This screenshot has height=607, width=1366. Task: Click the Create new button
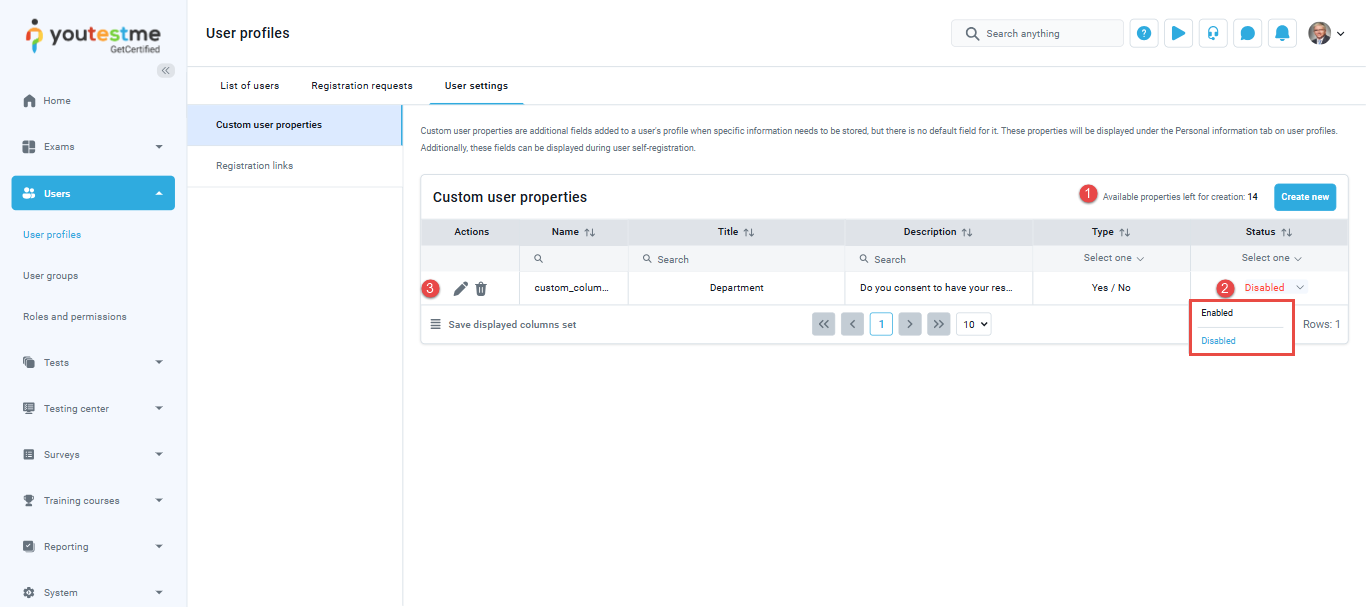tap(1305, 197)
